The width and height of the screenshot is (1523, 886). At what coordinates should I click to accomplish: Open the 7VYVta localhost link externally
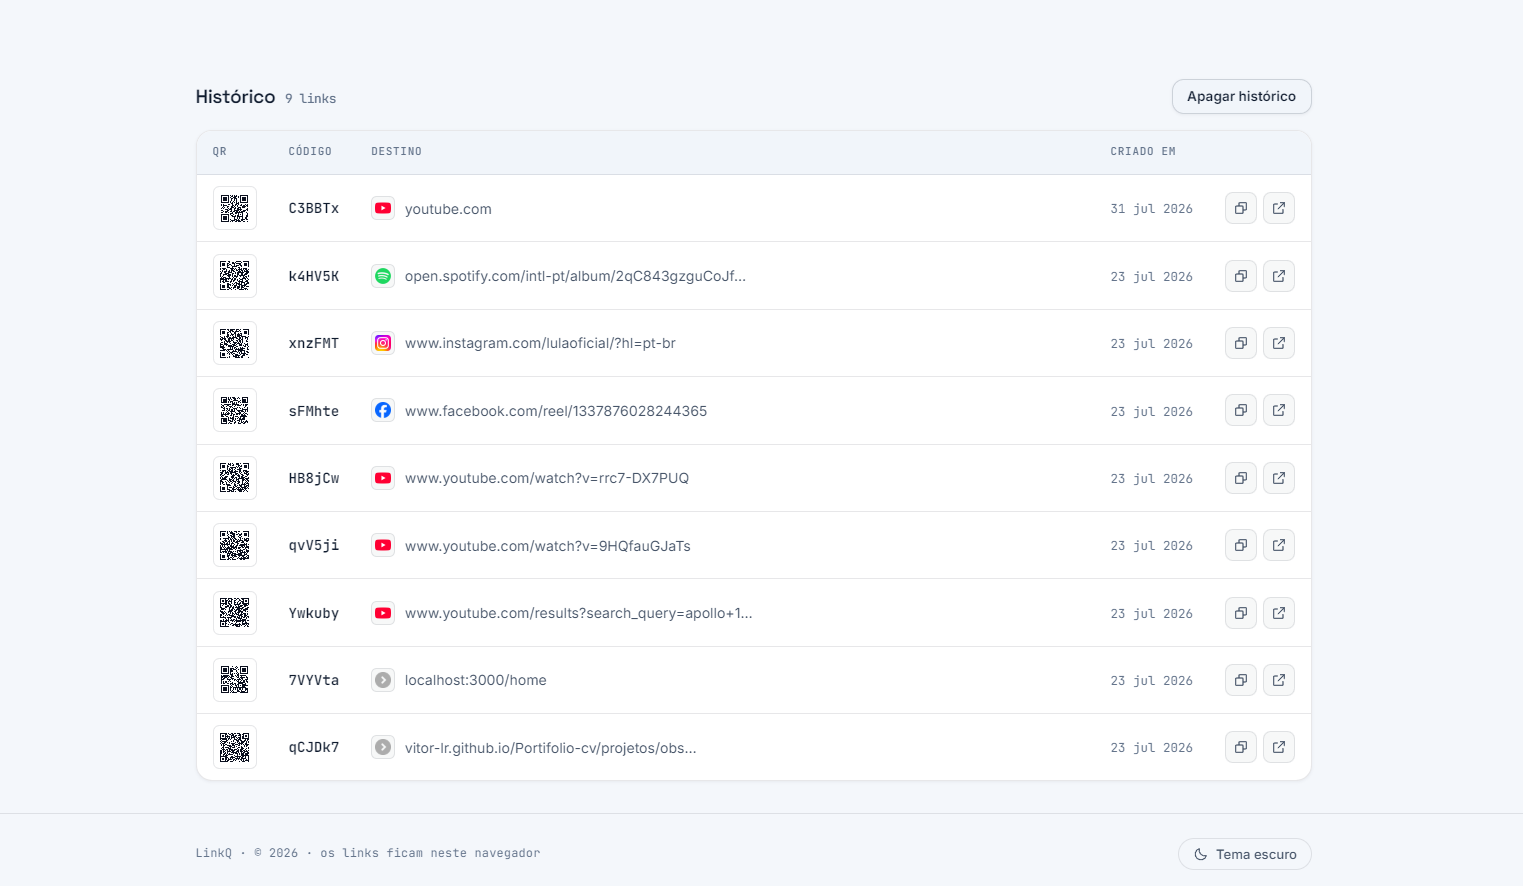1278,680
